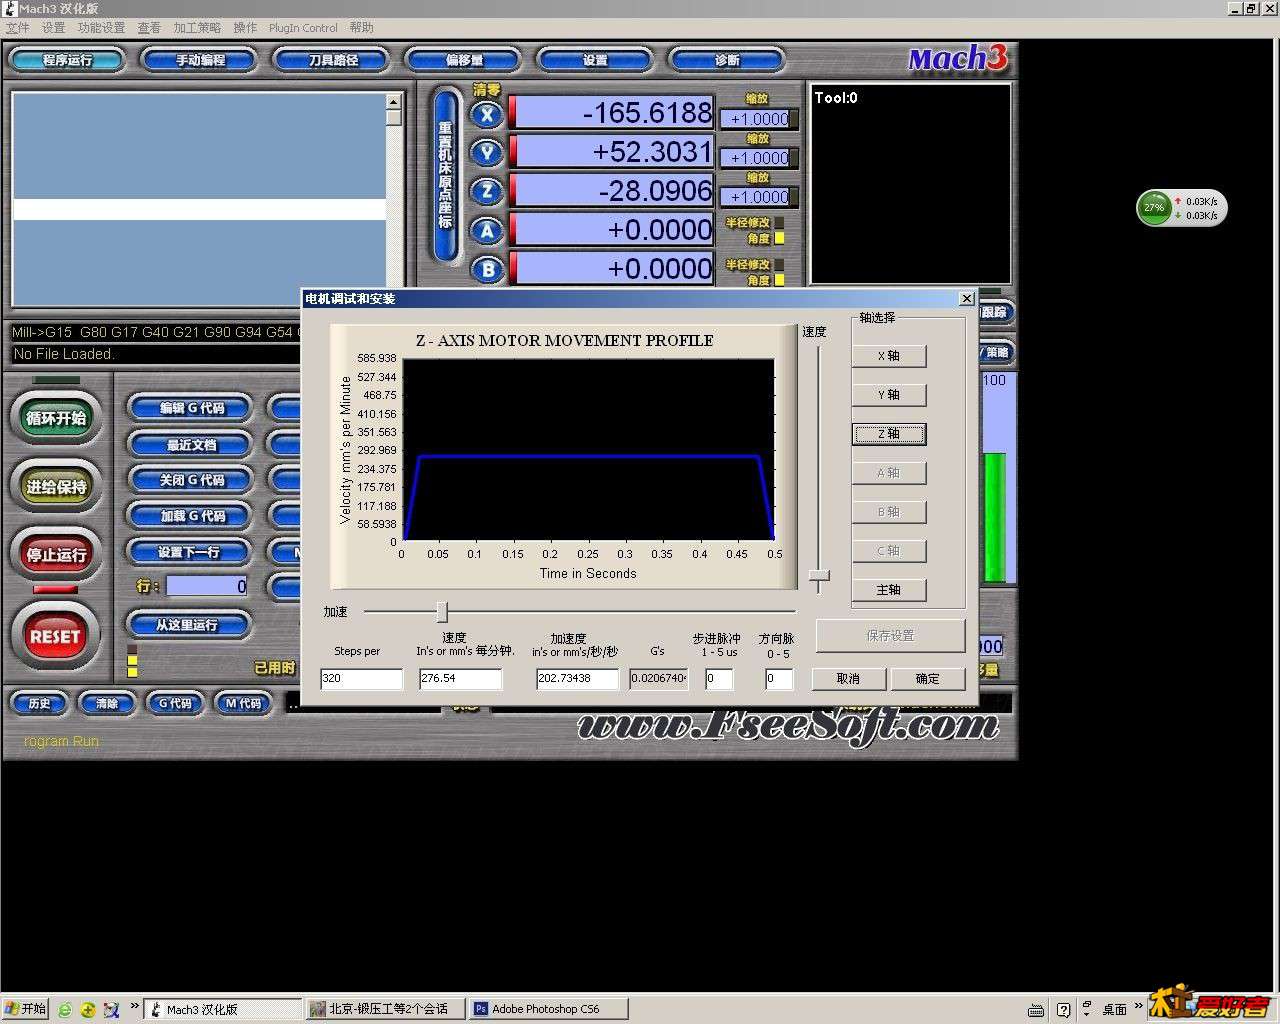This screenshot has height=1024, width=1280.
Task: Click the red RESET emergency button
Action: (55, 636)
